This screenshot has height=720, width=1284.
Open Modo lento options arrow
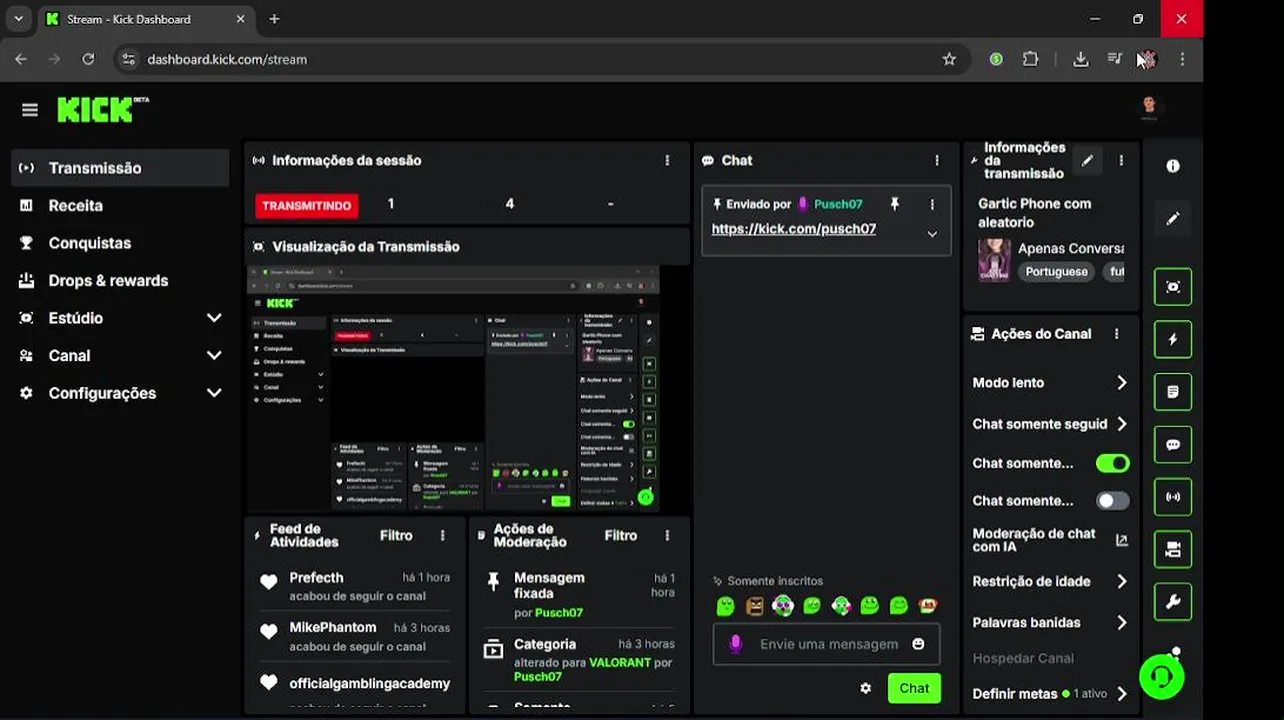pos(1121,383)
